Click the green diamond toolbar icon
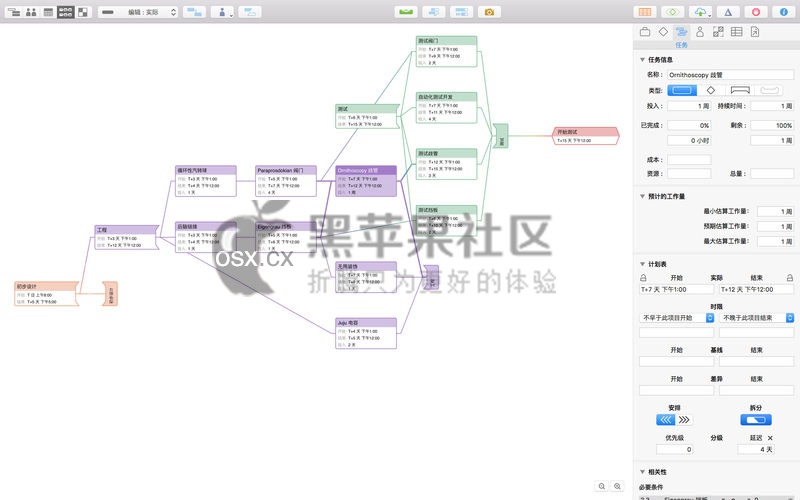This screenshot has height=500, width=800. pos(672,12)
